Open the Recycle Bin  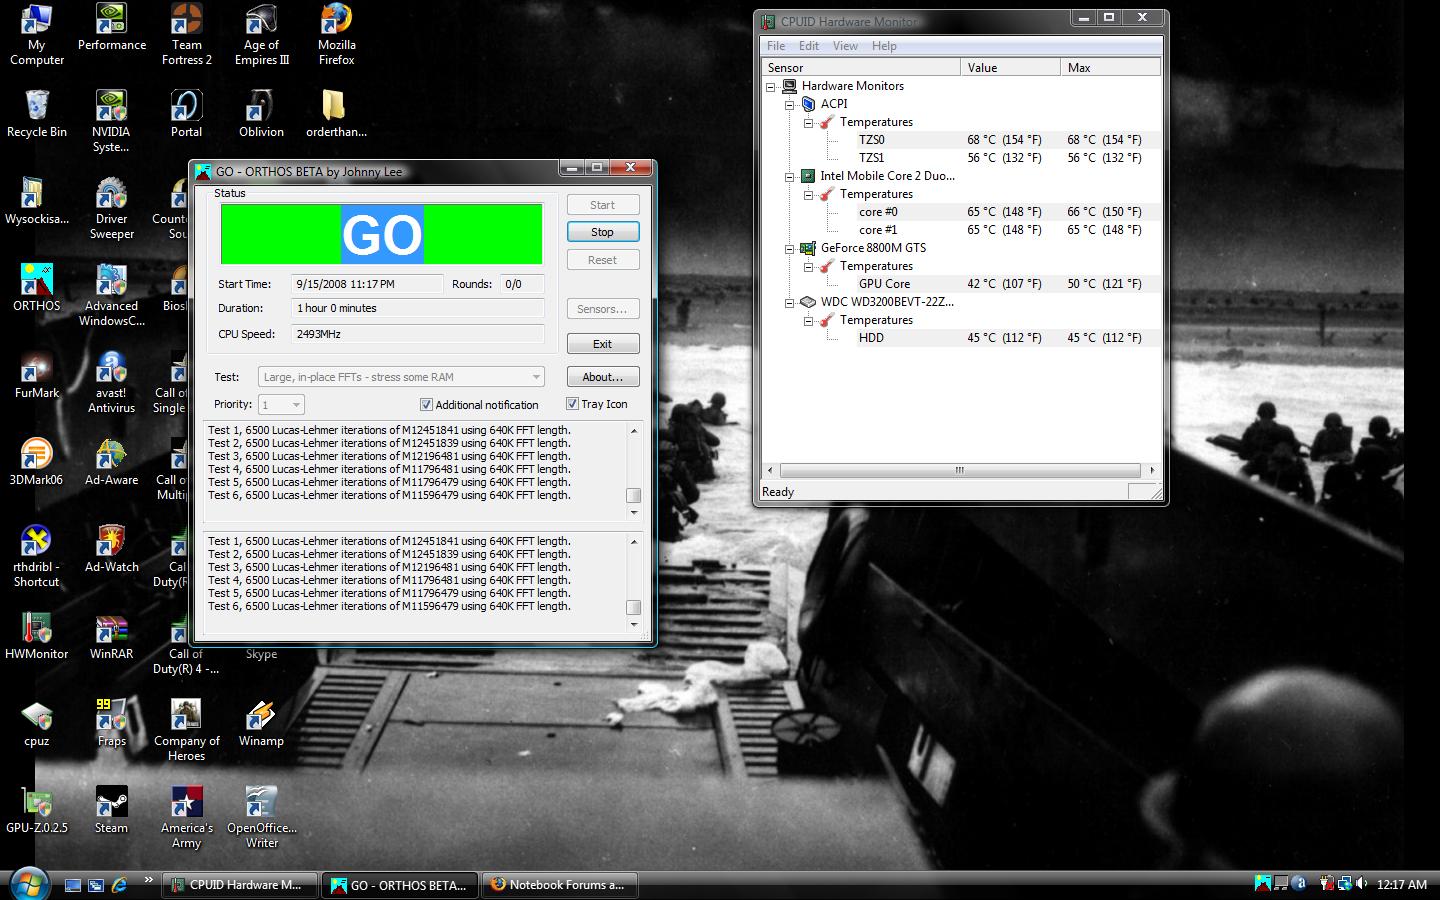point(36,114)
